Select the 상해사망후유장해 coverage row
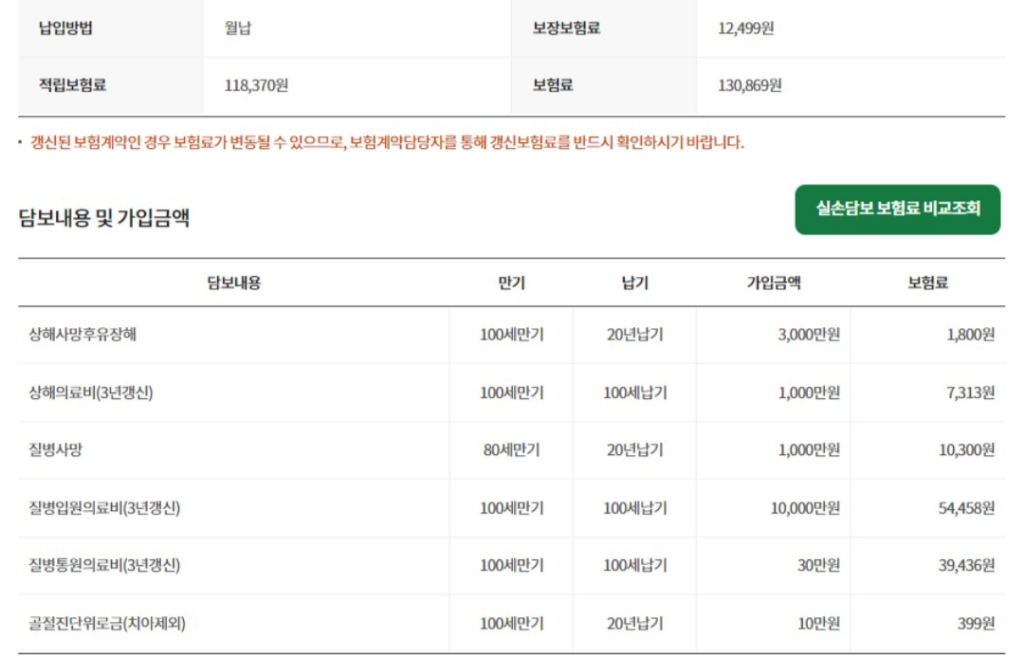Image resolution: width=1024 pixels, height=655 pixels. 83,335
